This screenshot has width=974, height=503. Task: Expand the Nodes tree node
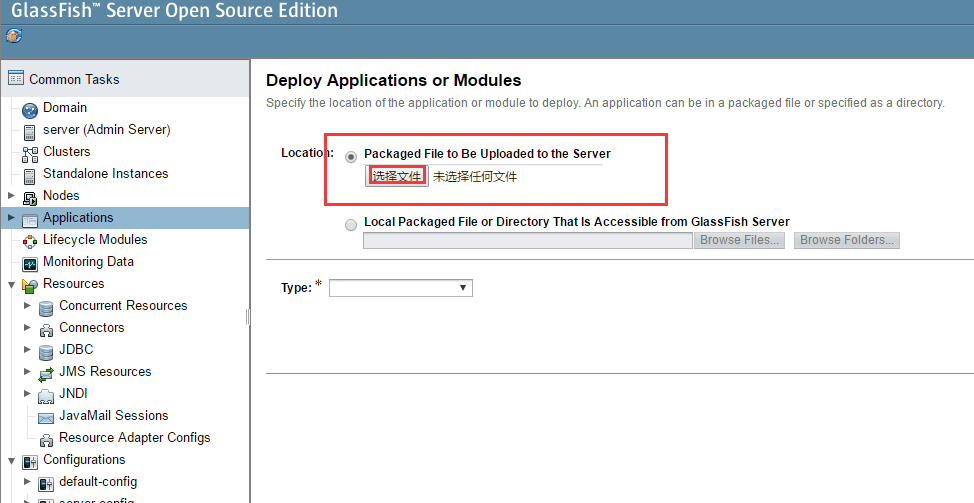[11, 196]
